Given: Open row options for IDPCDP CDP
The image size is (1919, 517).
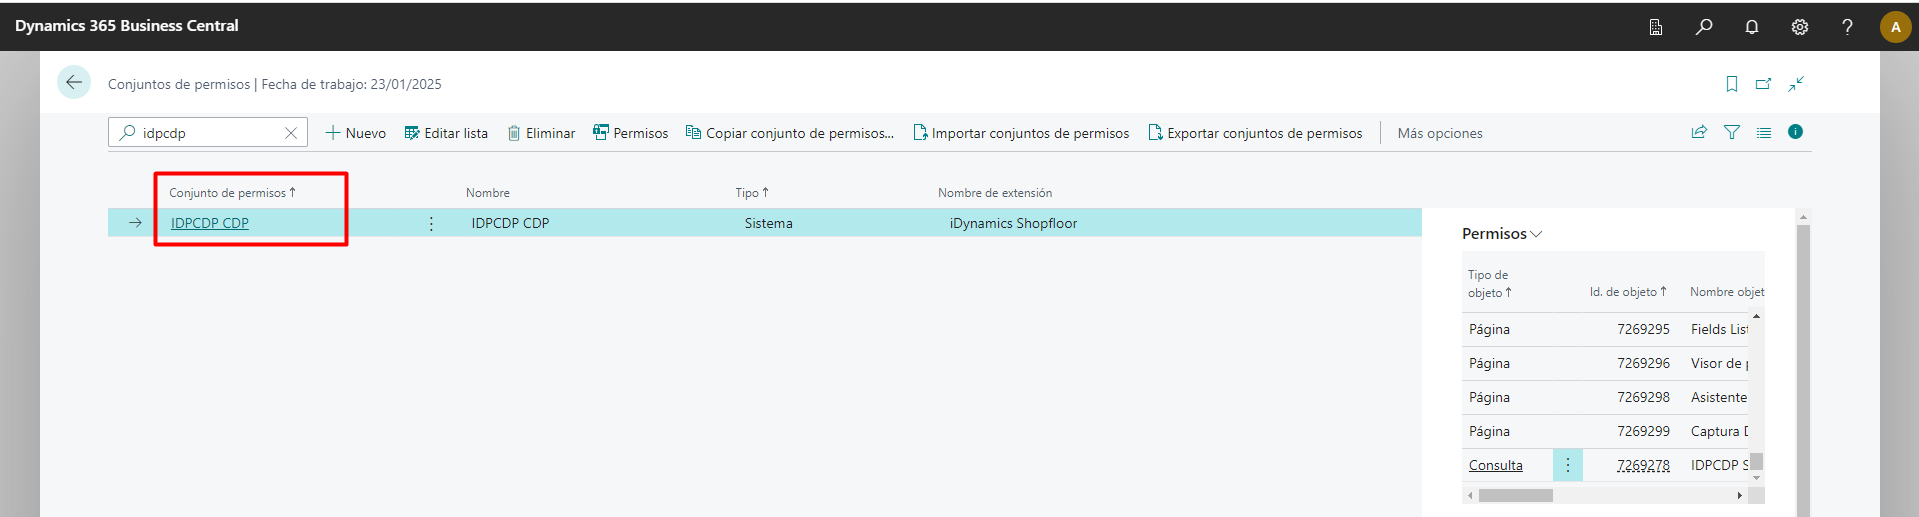Looking at the screenshot, I should pyautogui.click(x=431, y=224).
